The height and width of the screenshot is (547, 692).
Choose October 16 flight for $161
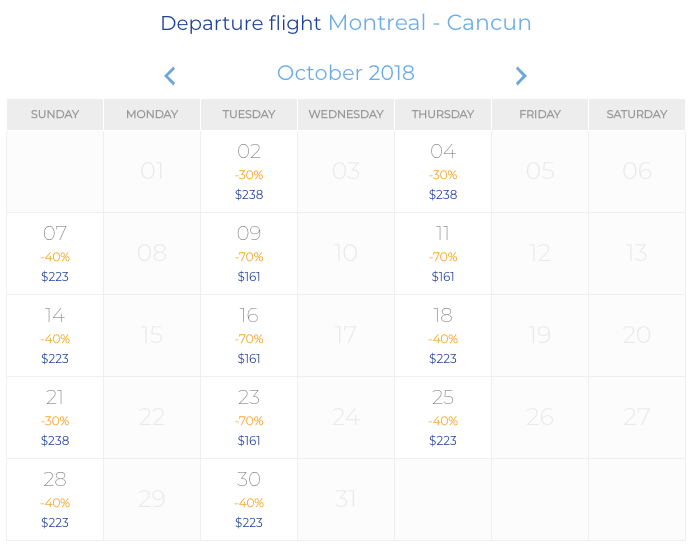click(x=249, y=336)
